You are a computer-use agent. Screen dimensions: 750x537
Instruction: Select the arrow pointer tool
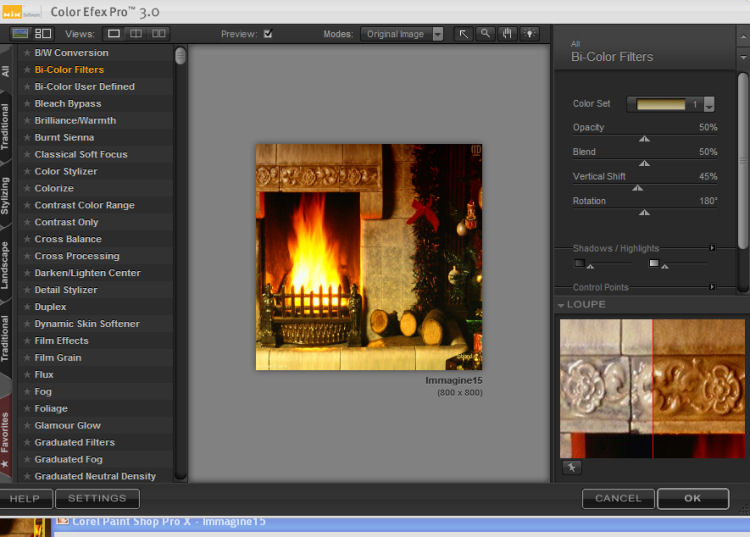(463, 34)
